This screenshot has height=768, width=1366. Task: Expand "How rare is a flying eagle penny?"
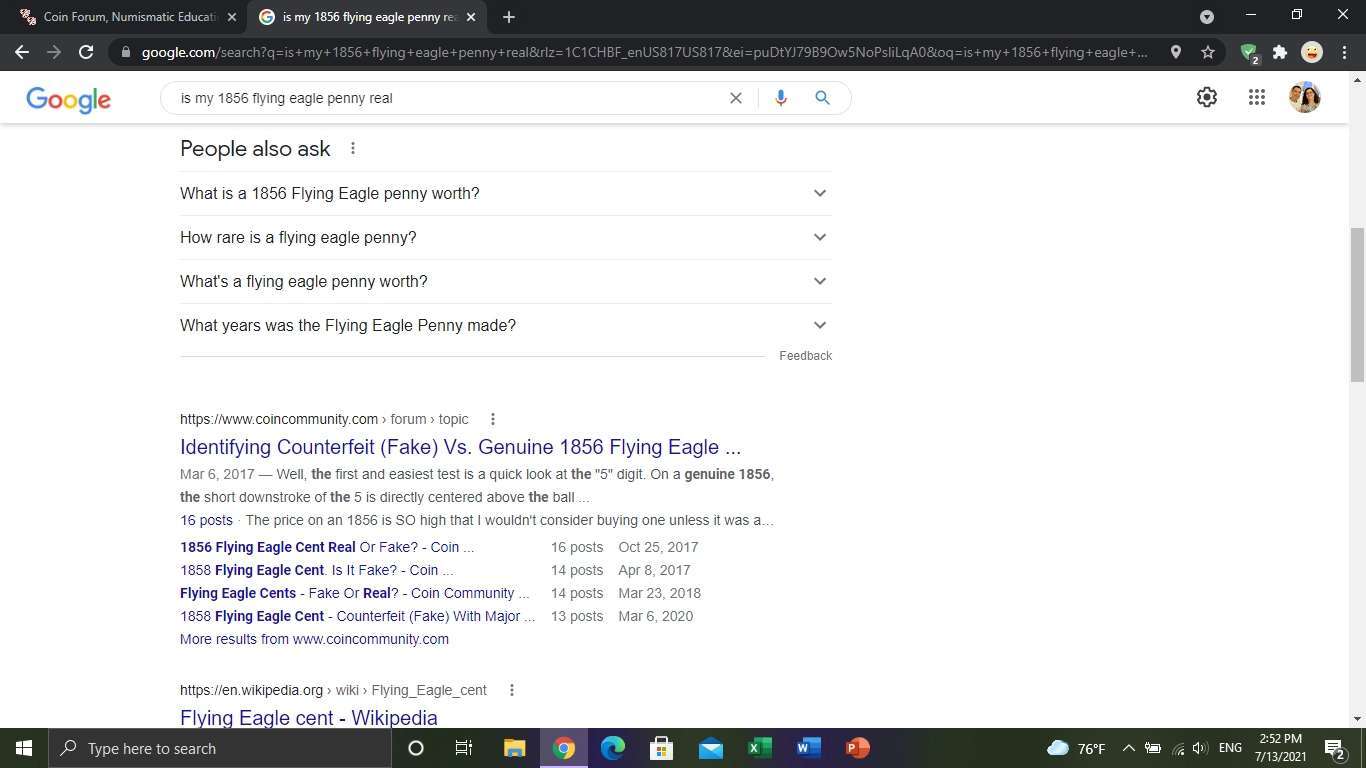(x=505, y=237)
